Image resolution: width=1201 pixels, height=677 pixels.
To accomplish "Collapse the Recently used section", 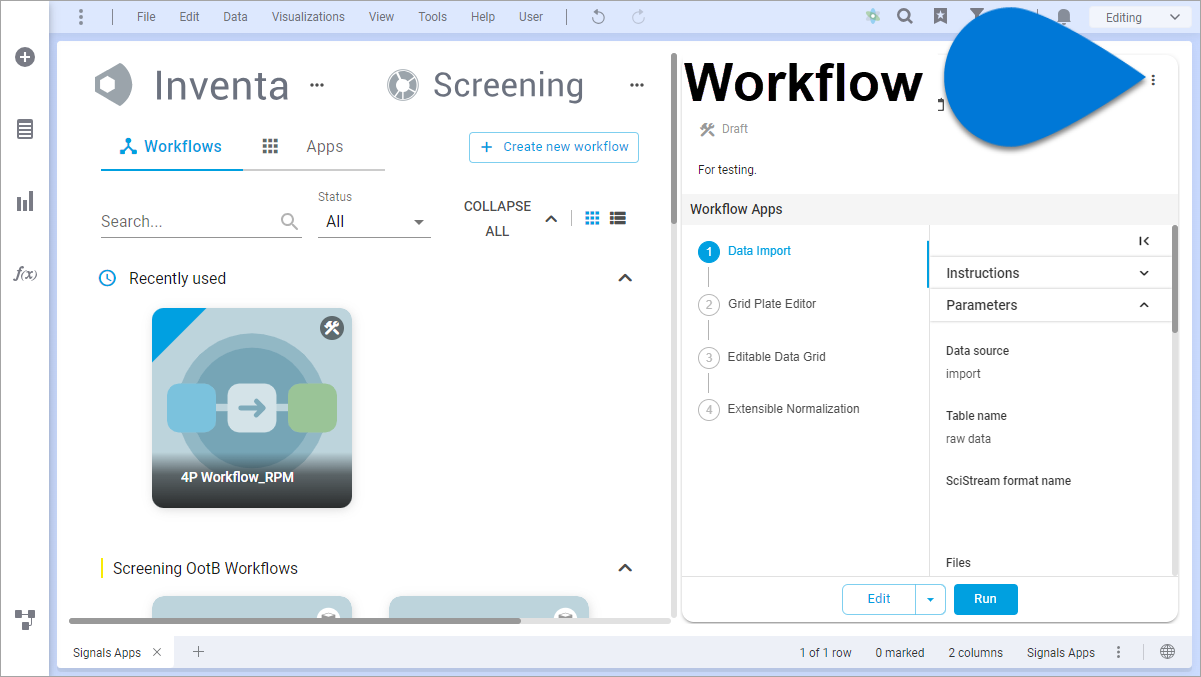I will (625, 278).
